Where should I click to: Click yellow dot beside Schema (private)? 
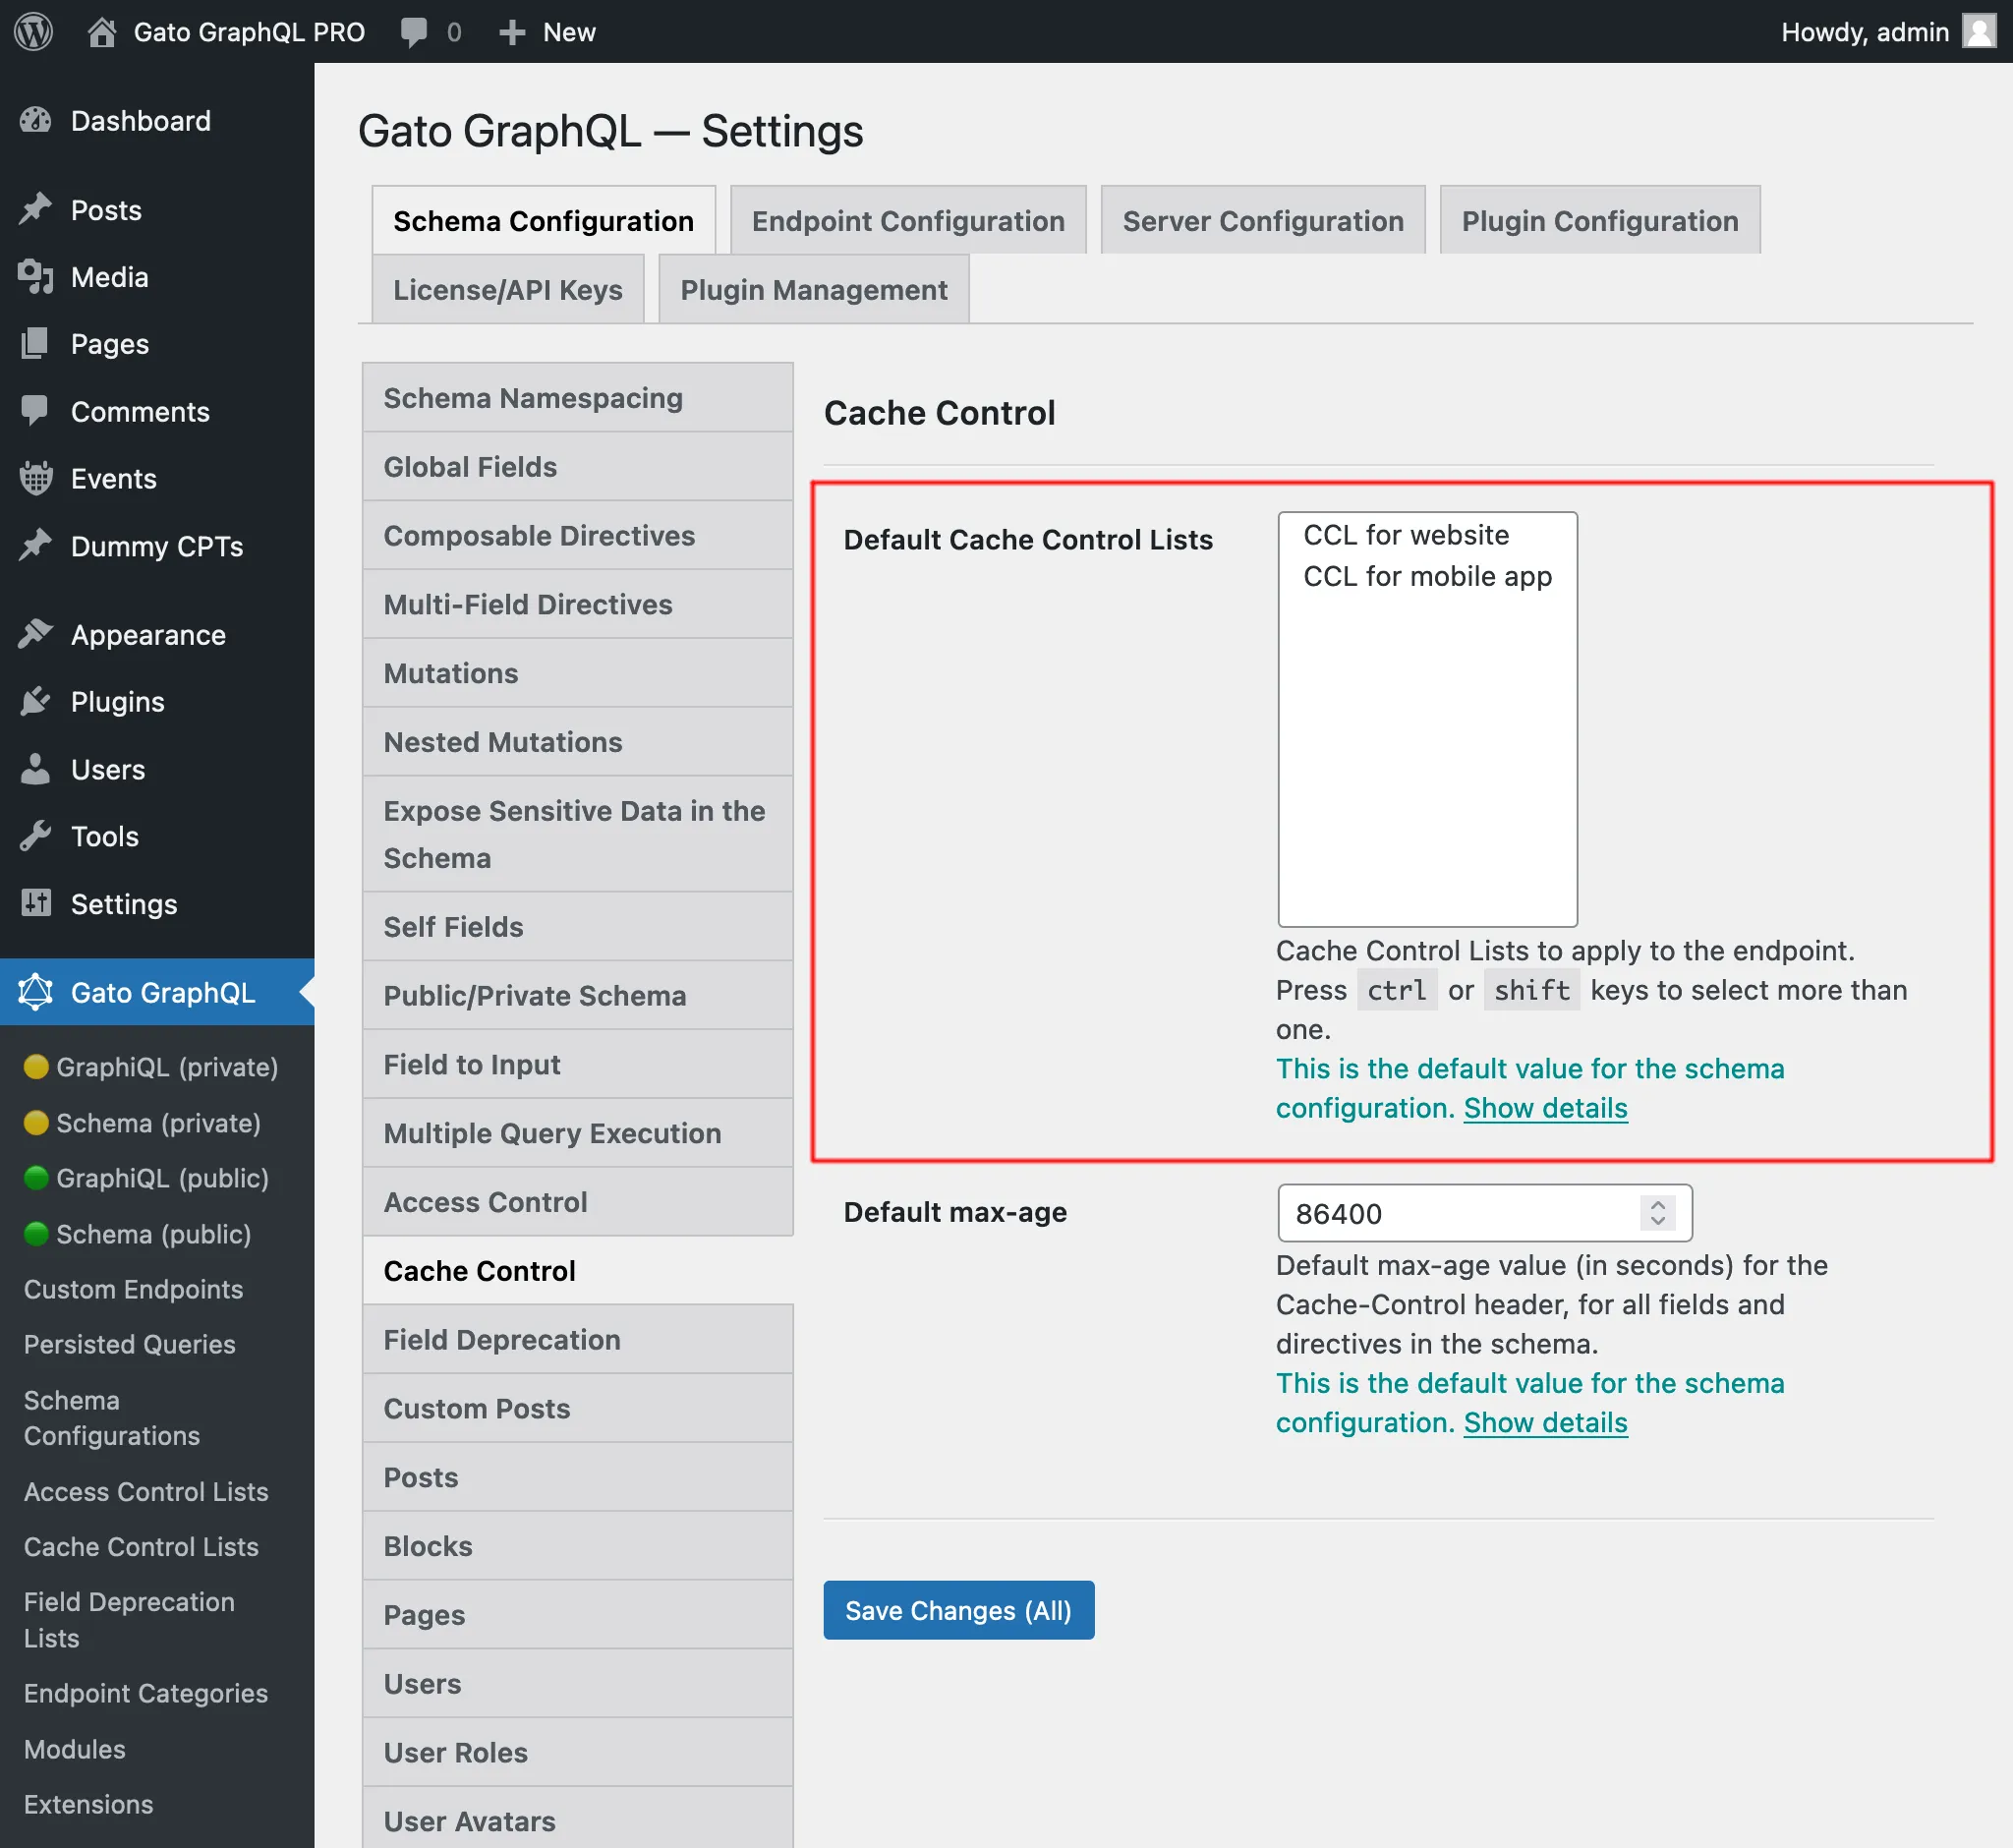click(36, 1123)
